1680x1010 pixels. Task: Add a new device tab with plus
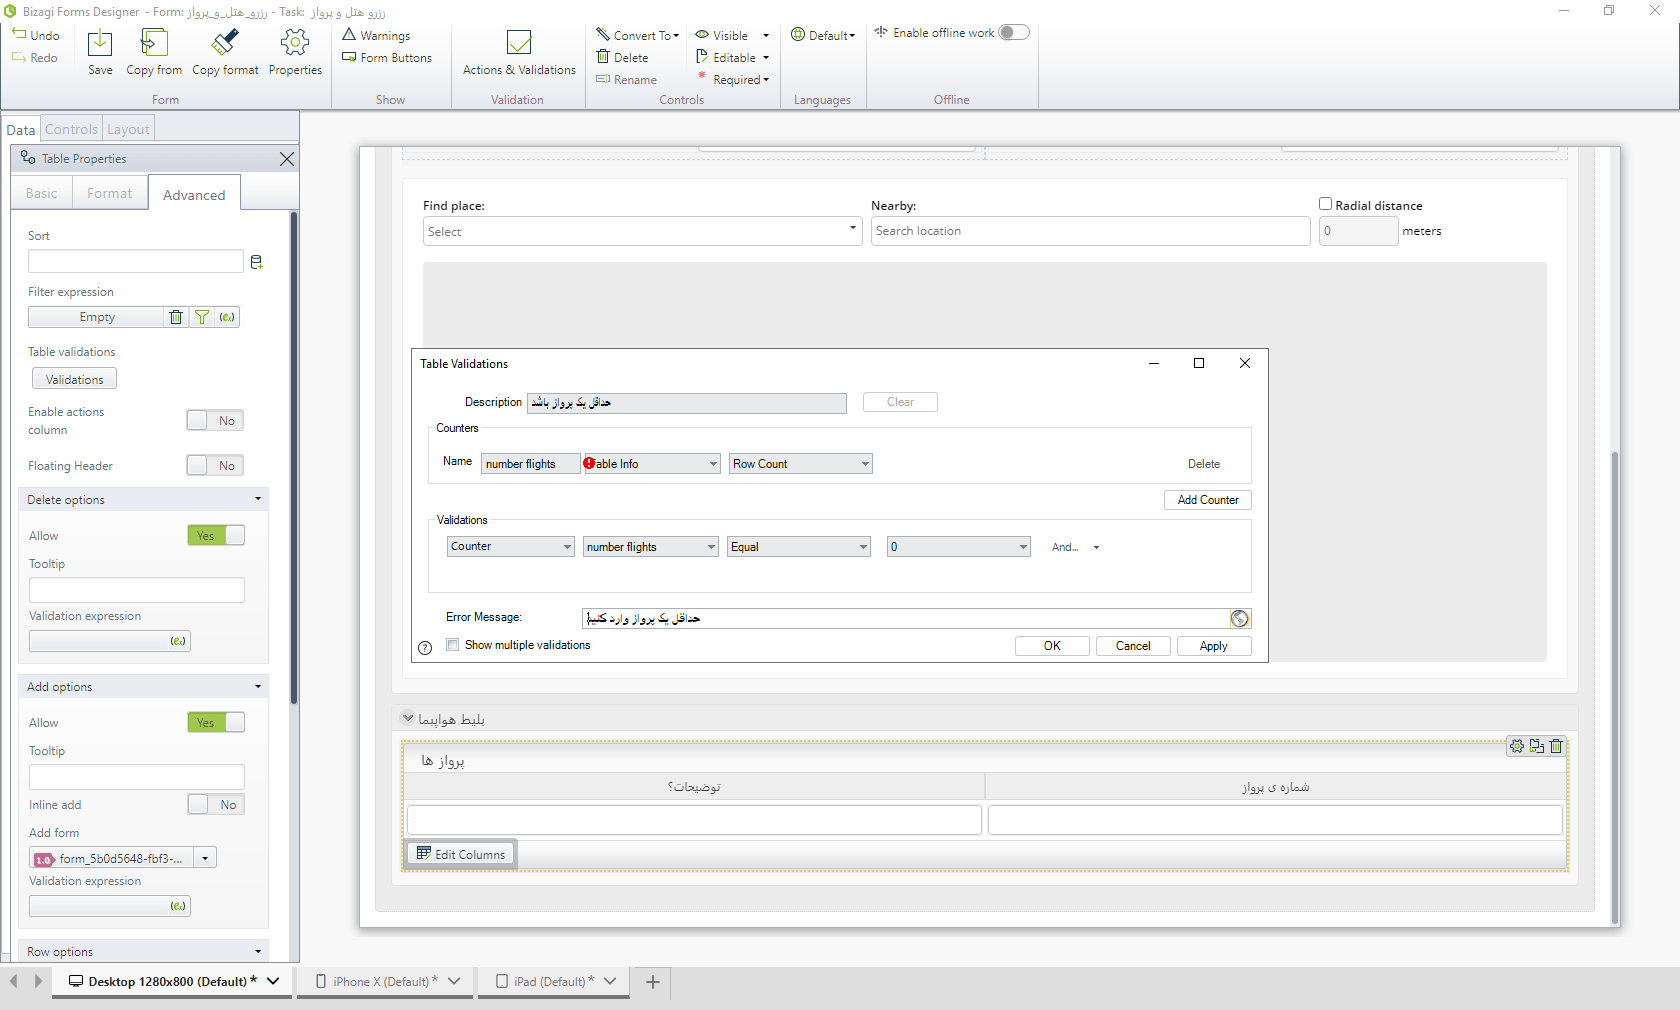point(653,982)
